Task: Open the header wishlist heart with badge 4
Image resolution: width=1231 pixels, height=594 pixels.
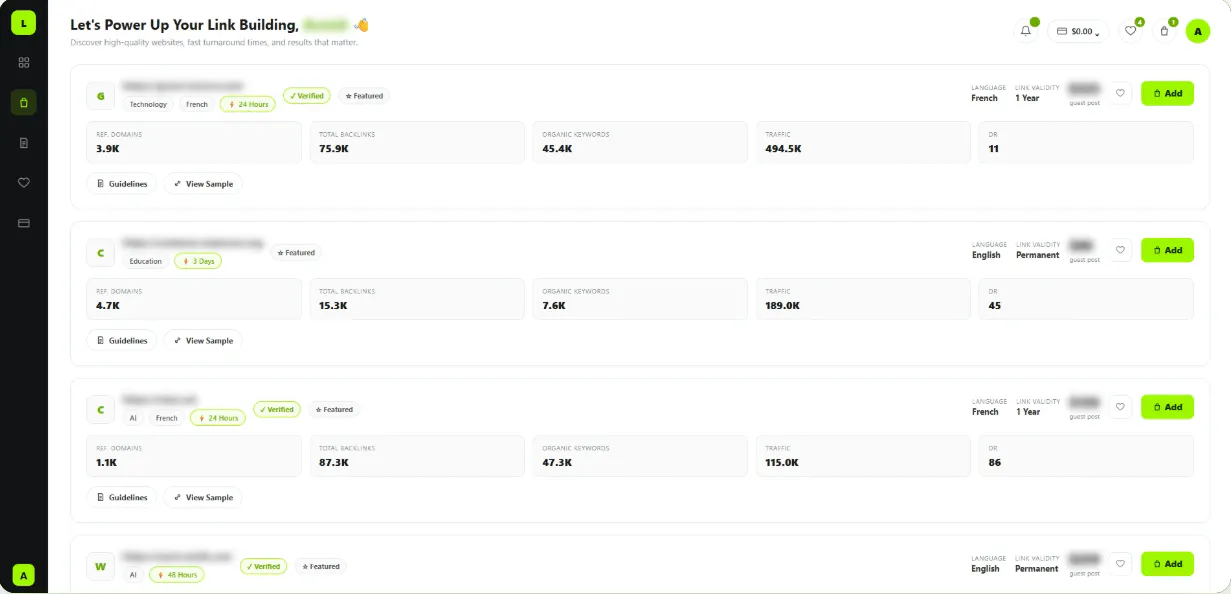Action: [x=1130, y=31]
